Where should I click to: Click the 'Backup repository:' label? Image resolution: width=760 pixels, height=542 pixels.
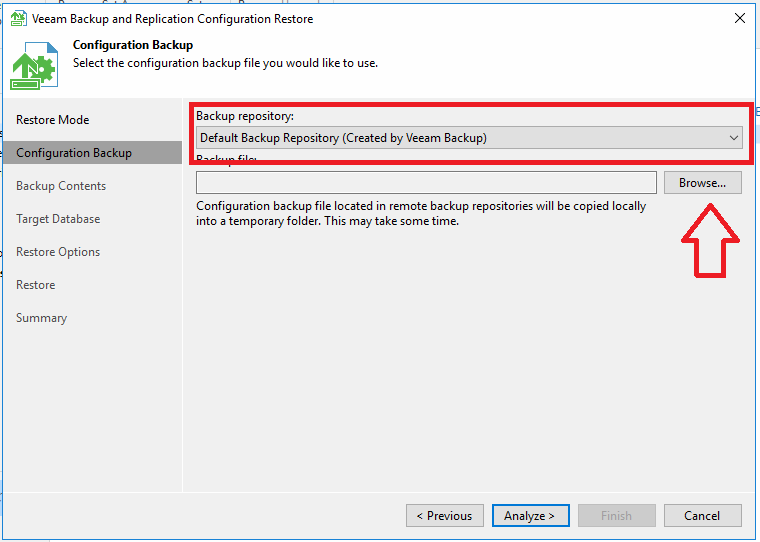[245, 116]
